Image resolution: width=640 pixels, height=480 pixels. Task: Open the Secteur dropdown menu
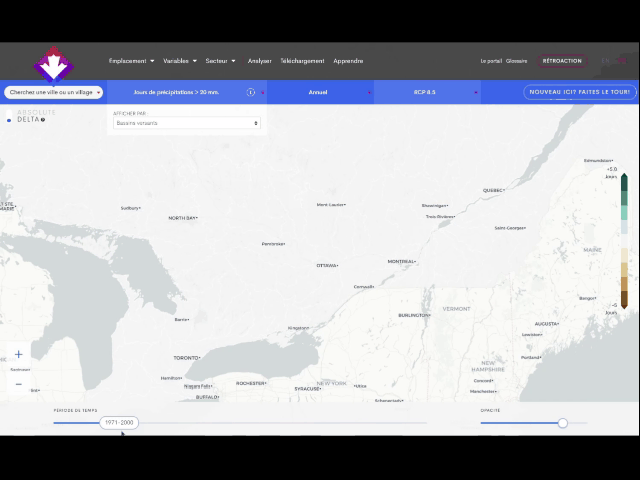point(220,61)
